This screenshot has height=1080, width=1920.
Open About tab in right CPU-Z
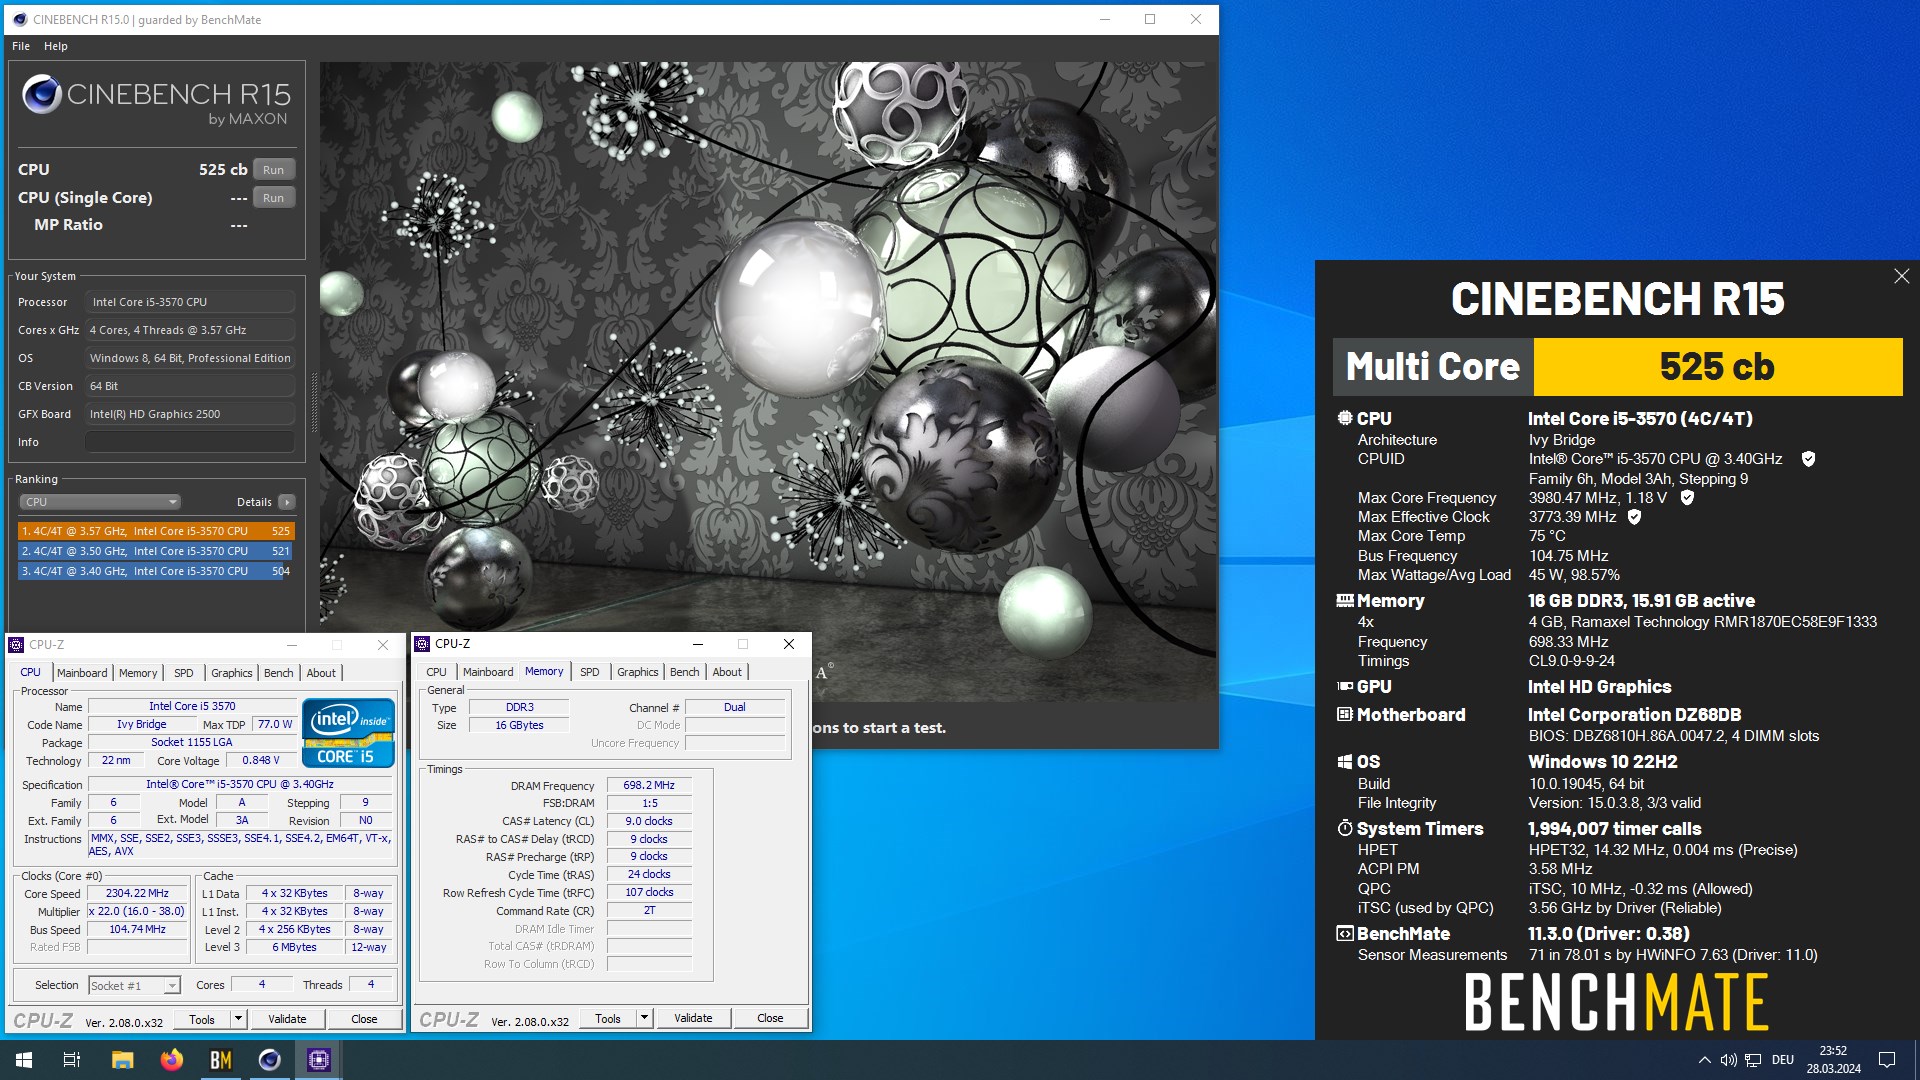pos(727,672)
